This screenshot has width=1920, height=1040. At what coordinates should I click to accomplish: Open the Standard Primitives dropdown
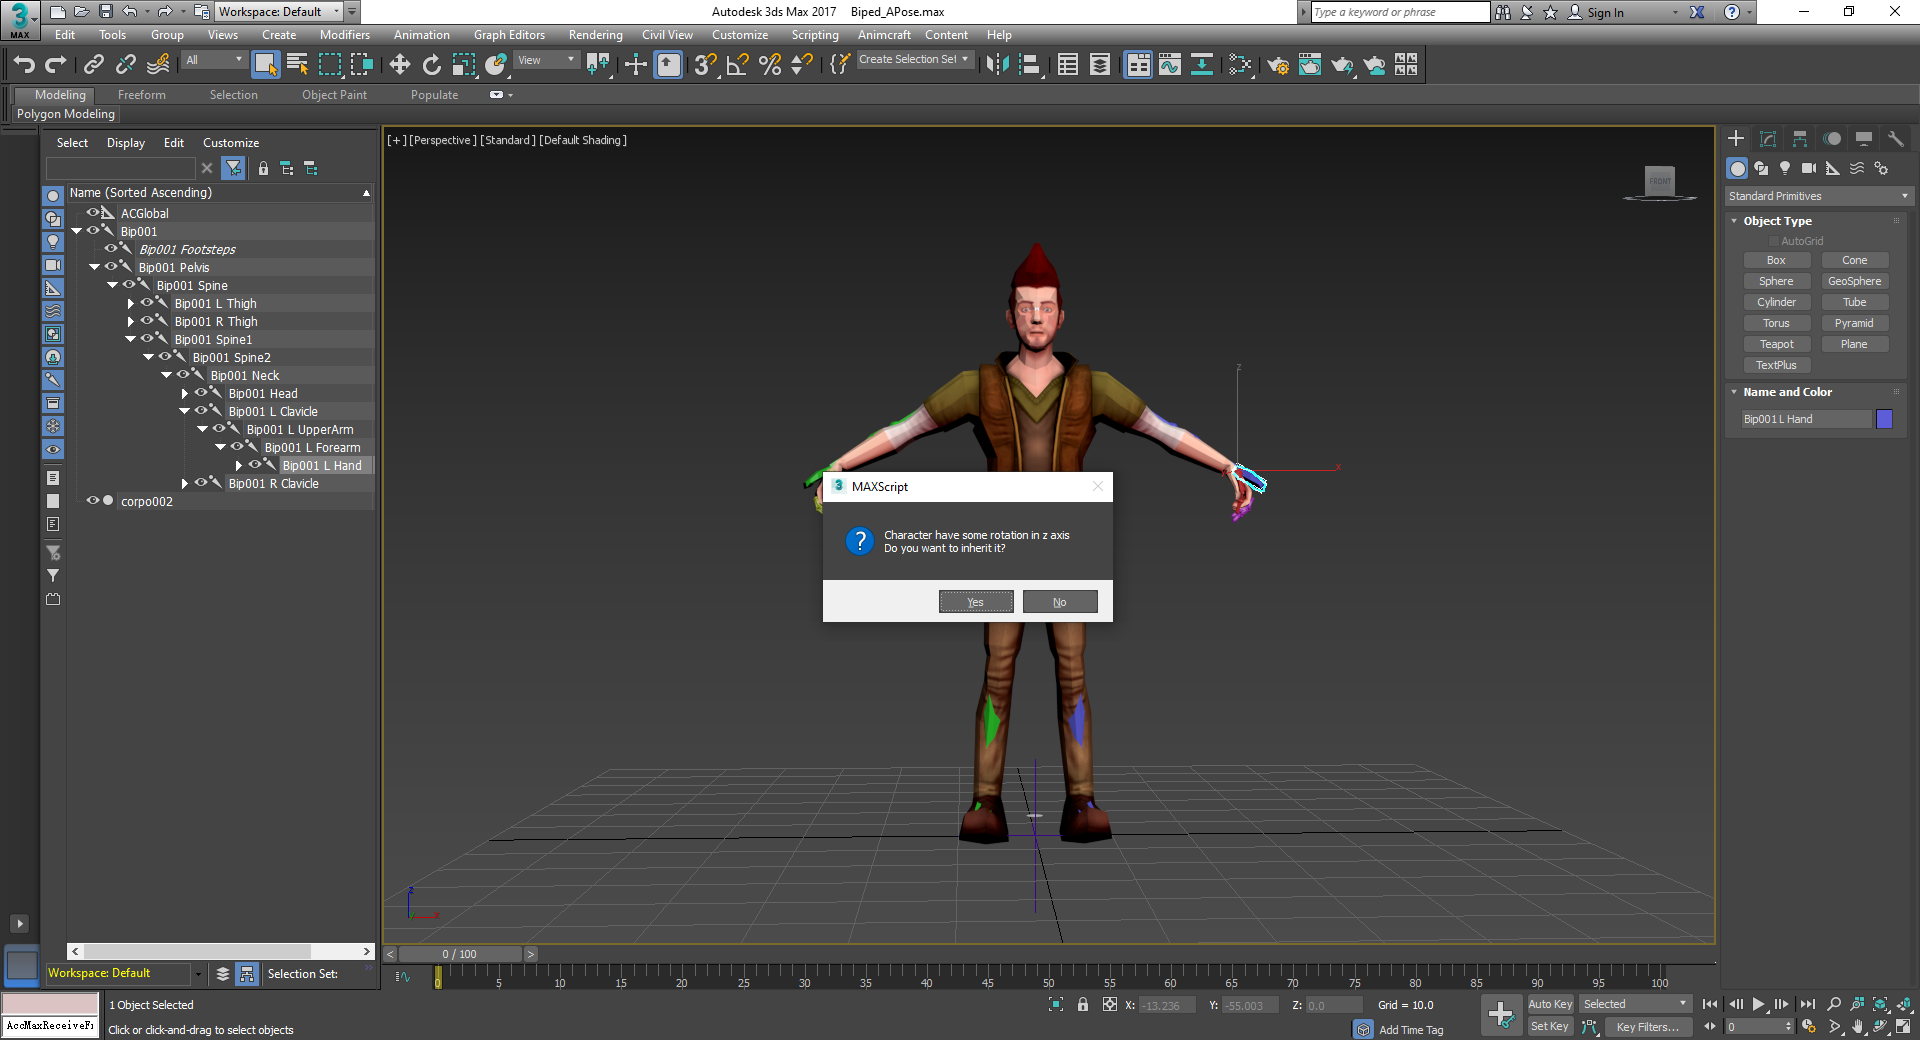[1817, 196]
